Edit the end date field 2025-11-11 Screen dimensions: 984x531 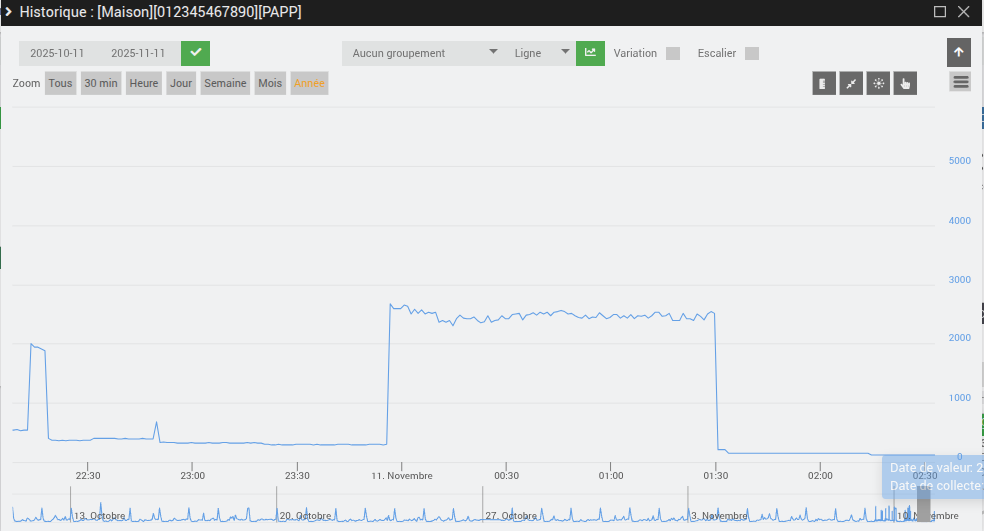point(138,53)
